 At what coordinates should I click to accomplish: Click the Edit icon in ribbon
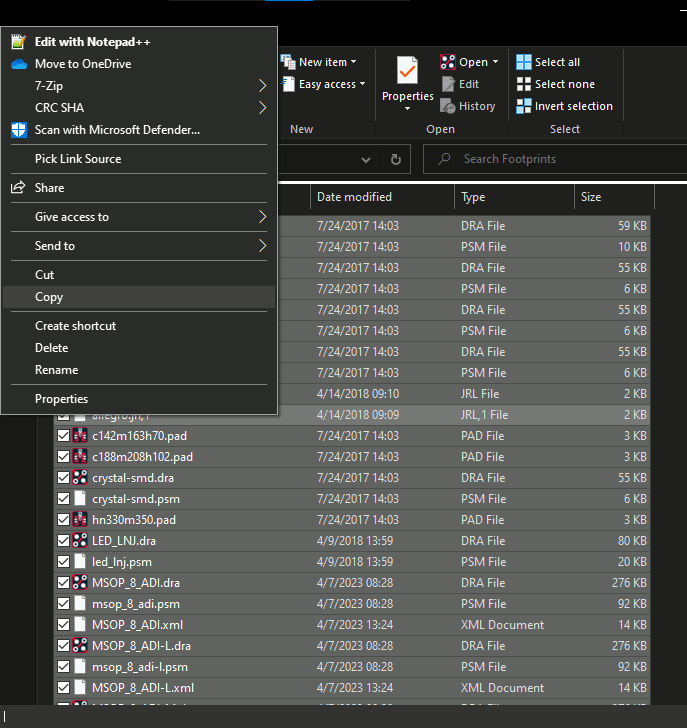click(448, 84)
